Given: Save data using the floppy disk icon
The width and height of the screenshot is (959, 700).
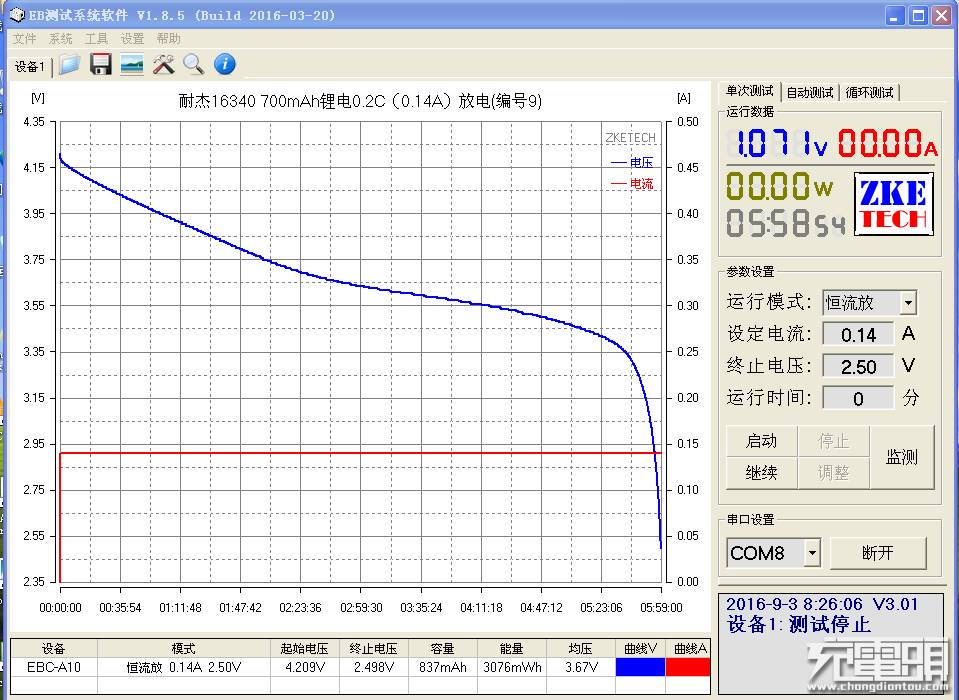Looking at the screenshot, I should point(101,64).
